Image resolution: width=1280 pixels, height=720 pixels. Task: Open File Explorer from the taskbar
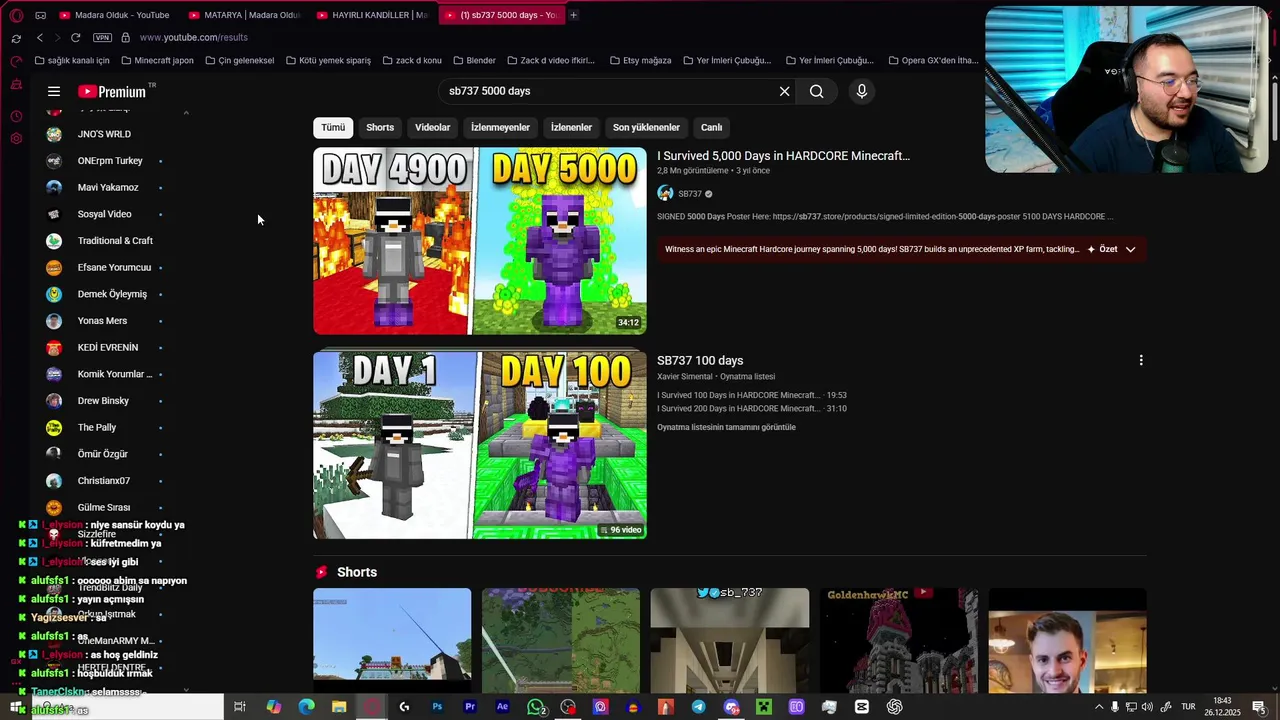coord(339,707)
